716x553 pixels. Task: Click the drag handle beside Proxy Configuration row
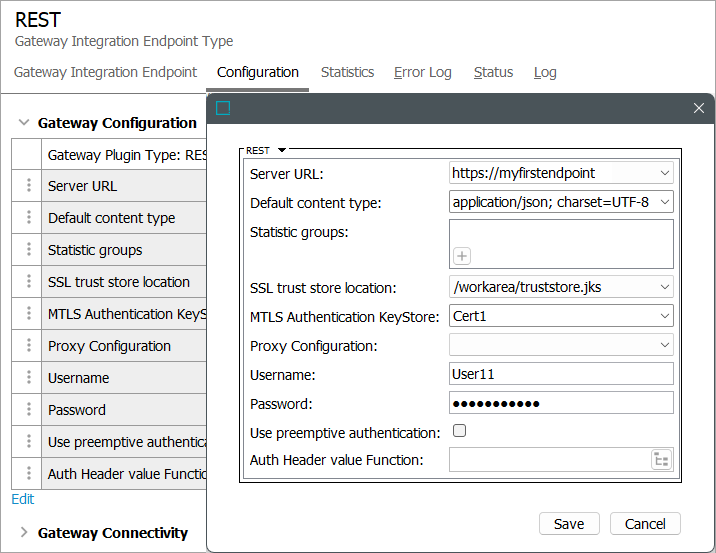pos(29,346)
